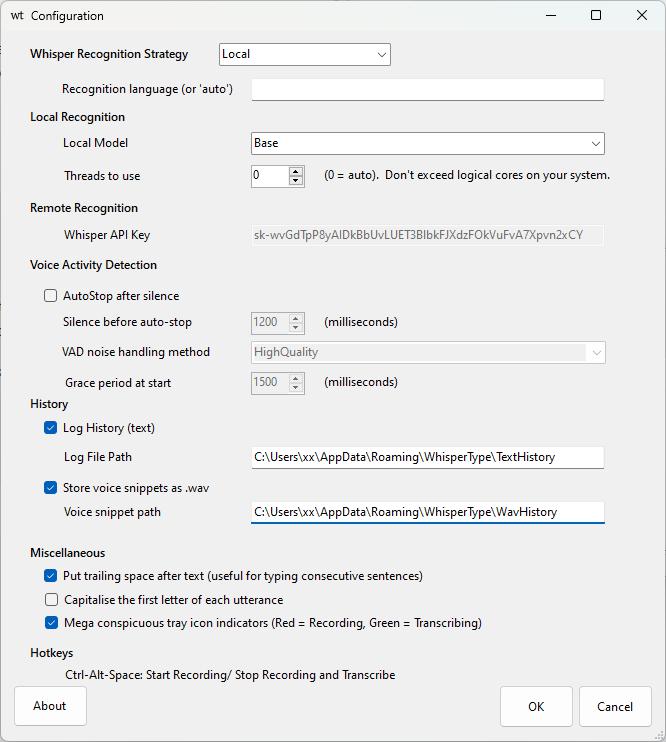This screenshot has height=742, width=666.
Task: Confirm settings with OK button
Action: [536, 707]
